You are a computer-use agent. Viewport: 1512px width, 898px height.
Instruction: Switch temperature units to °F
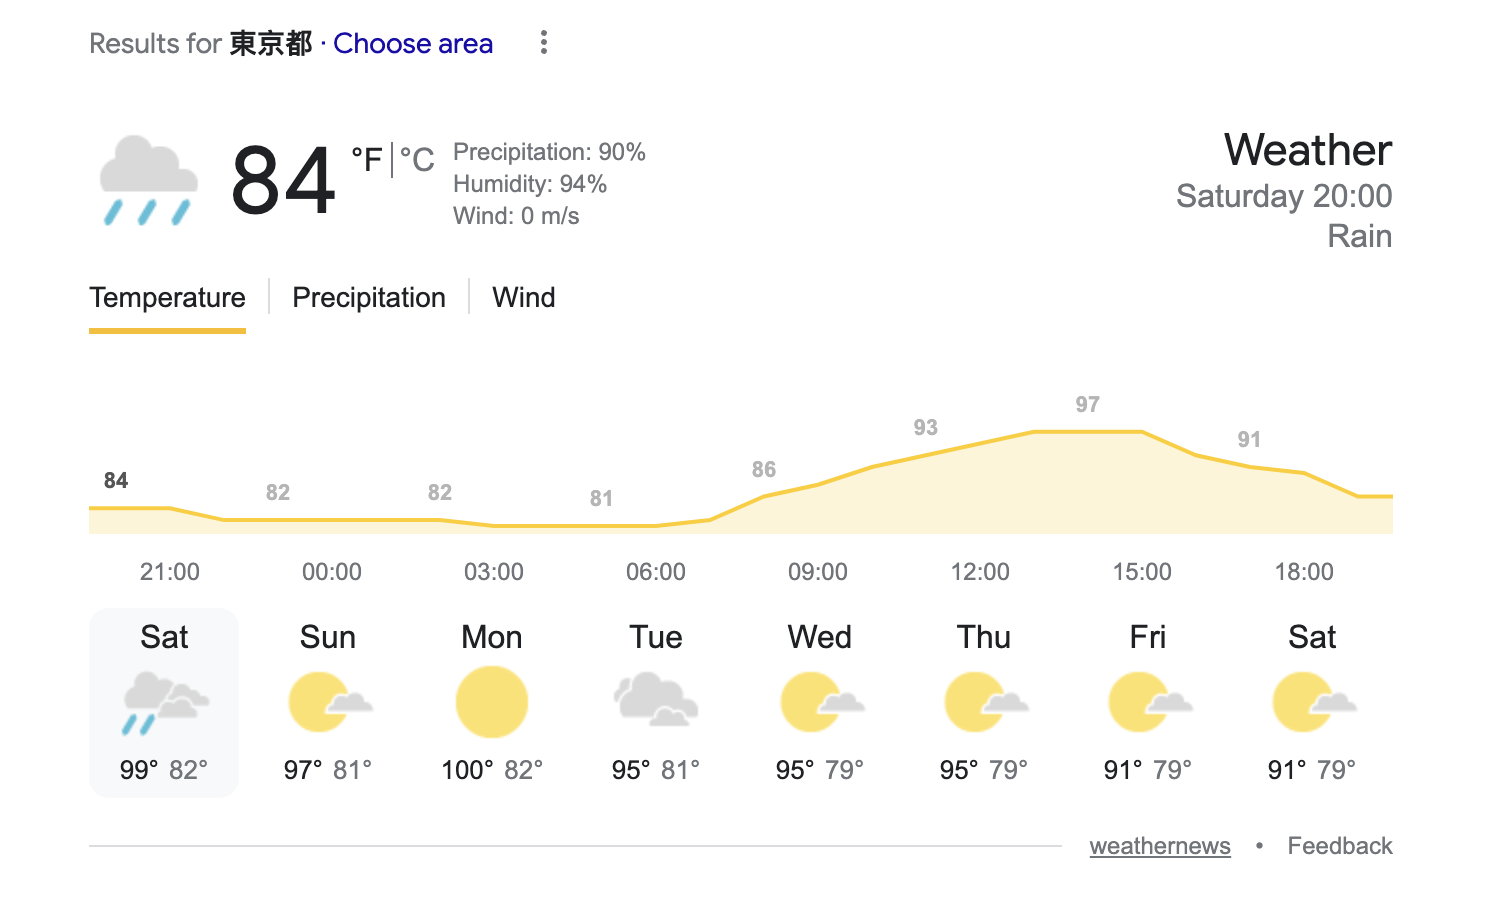[367, 160]
